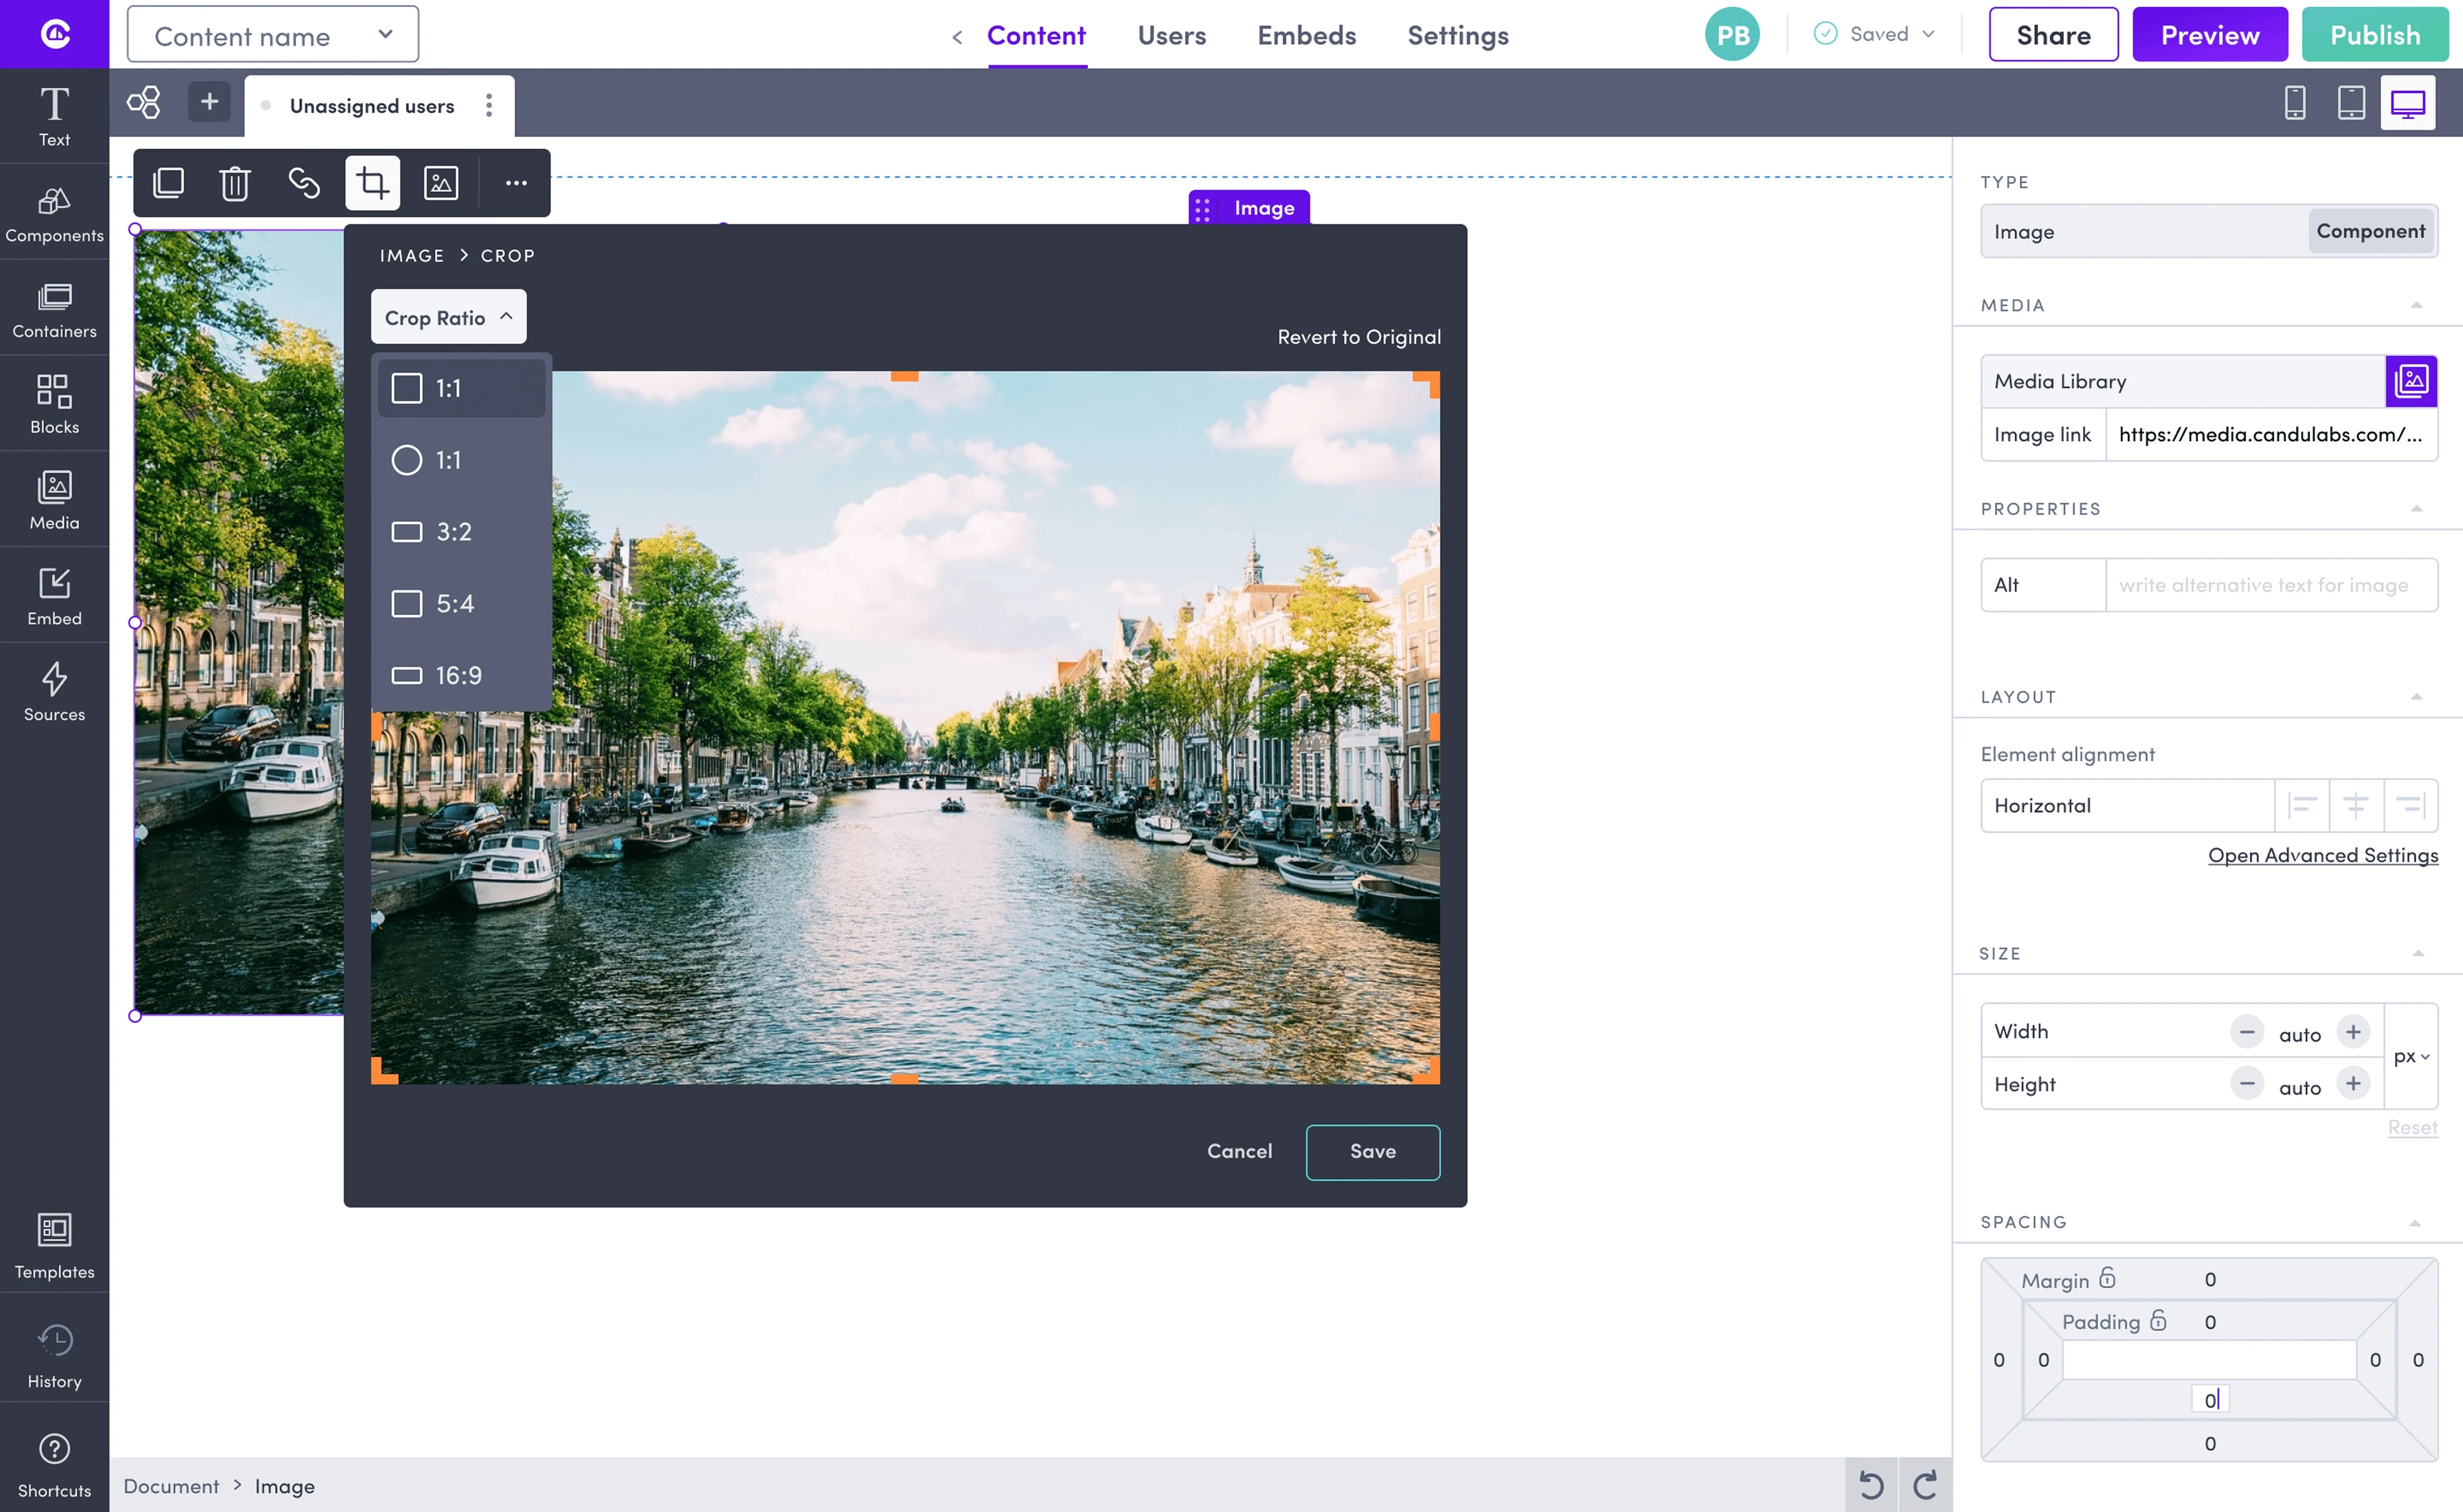Switch to the Embeds tab

pos(1307,35)
